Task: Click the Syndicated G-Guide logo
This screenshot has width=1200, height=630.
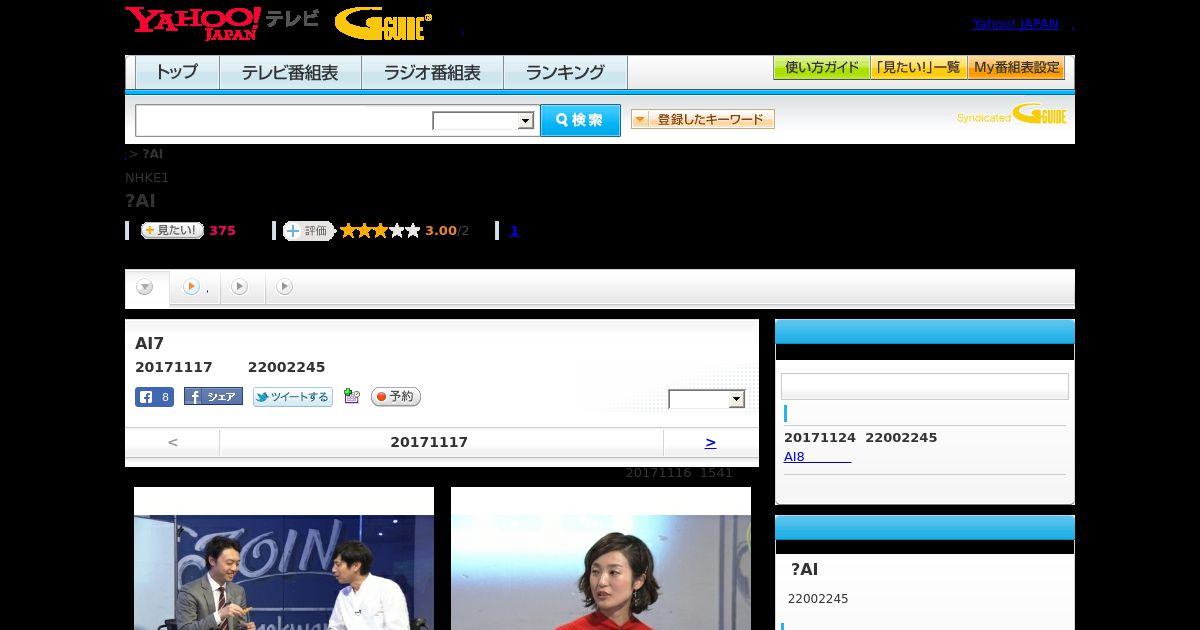Action: [1012, 114]
